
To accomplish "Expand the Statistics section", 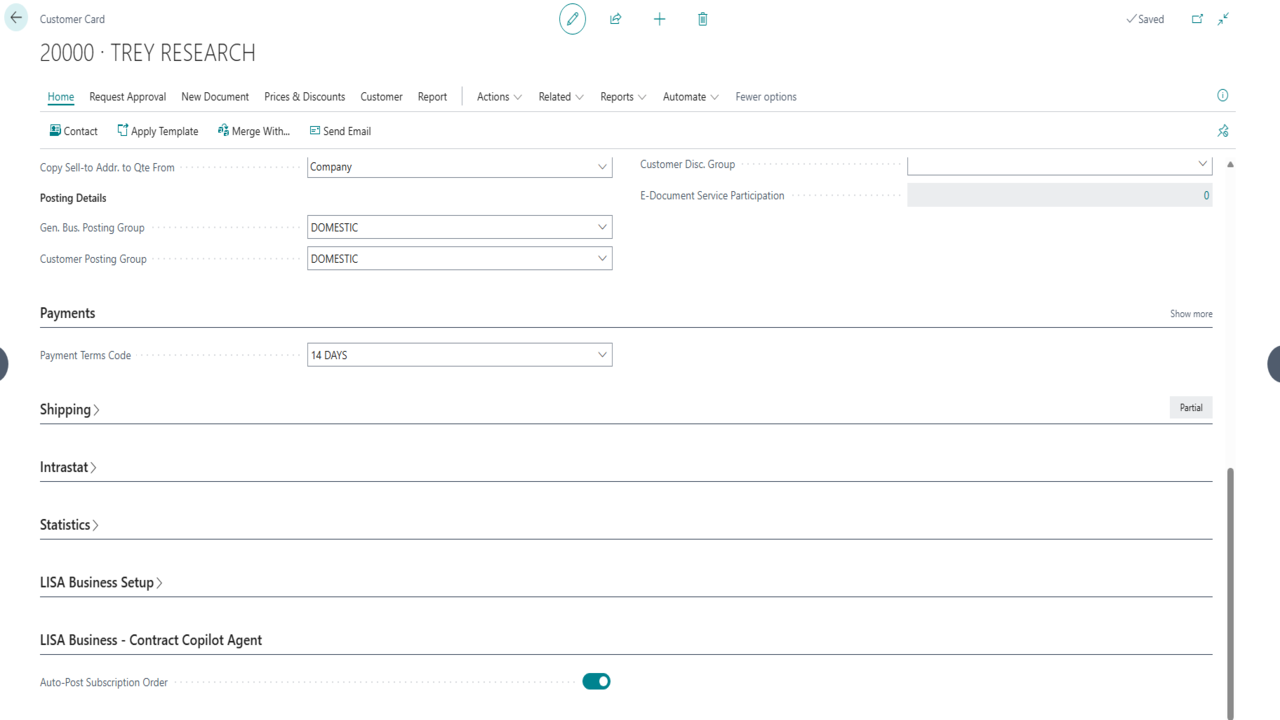I will pos(70,525).
